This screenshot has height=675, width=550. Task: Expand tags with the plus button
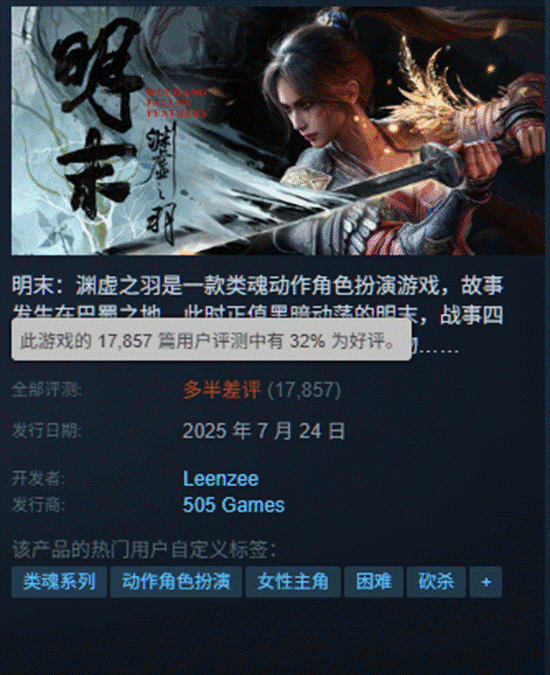click(x=486, y=582)
